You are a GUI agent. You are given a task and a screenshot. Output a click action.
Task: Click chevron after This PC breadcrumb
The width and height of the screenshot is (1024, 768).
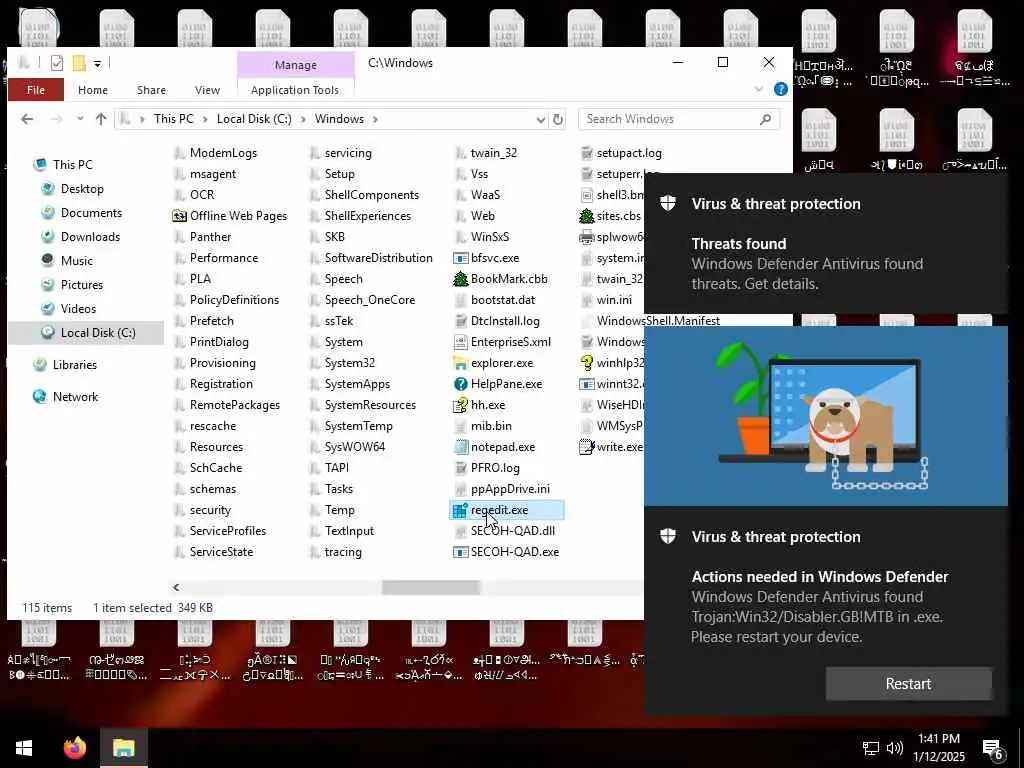click(205, 119)
